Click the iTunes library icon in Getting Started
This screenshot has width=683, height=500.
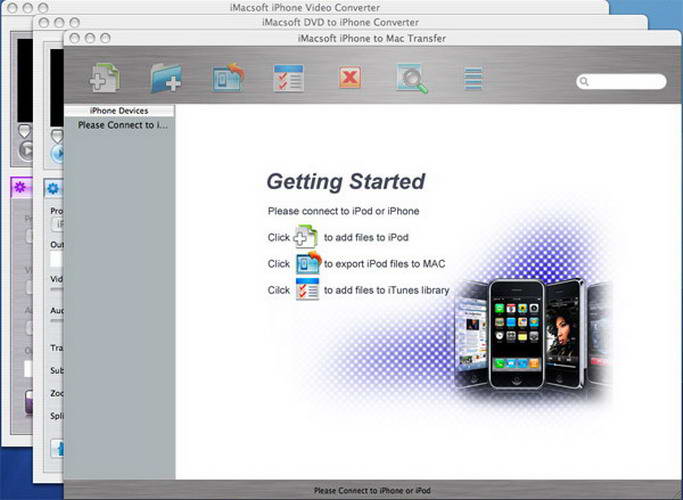(307, 289)
